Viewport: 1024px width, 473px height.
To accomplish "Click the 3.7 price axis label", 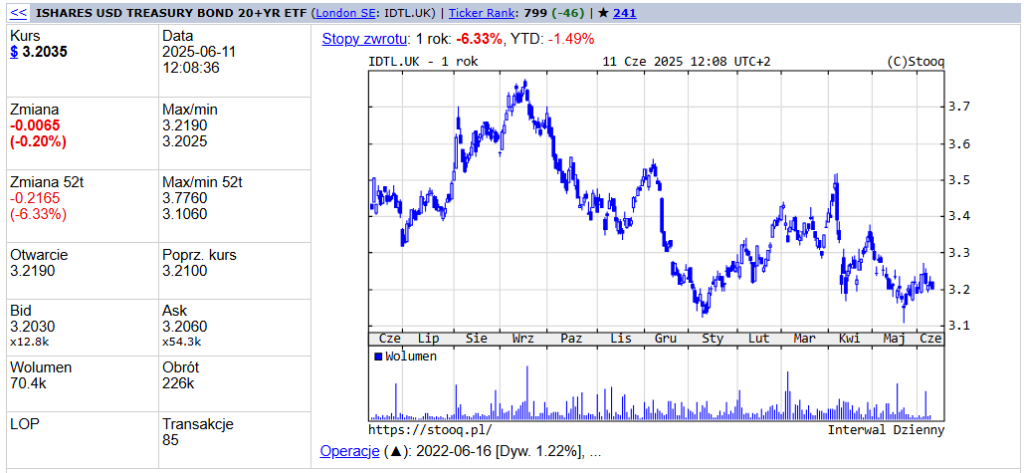I will [x=958, y=106].
